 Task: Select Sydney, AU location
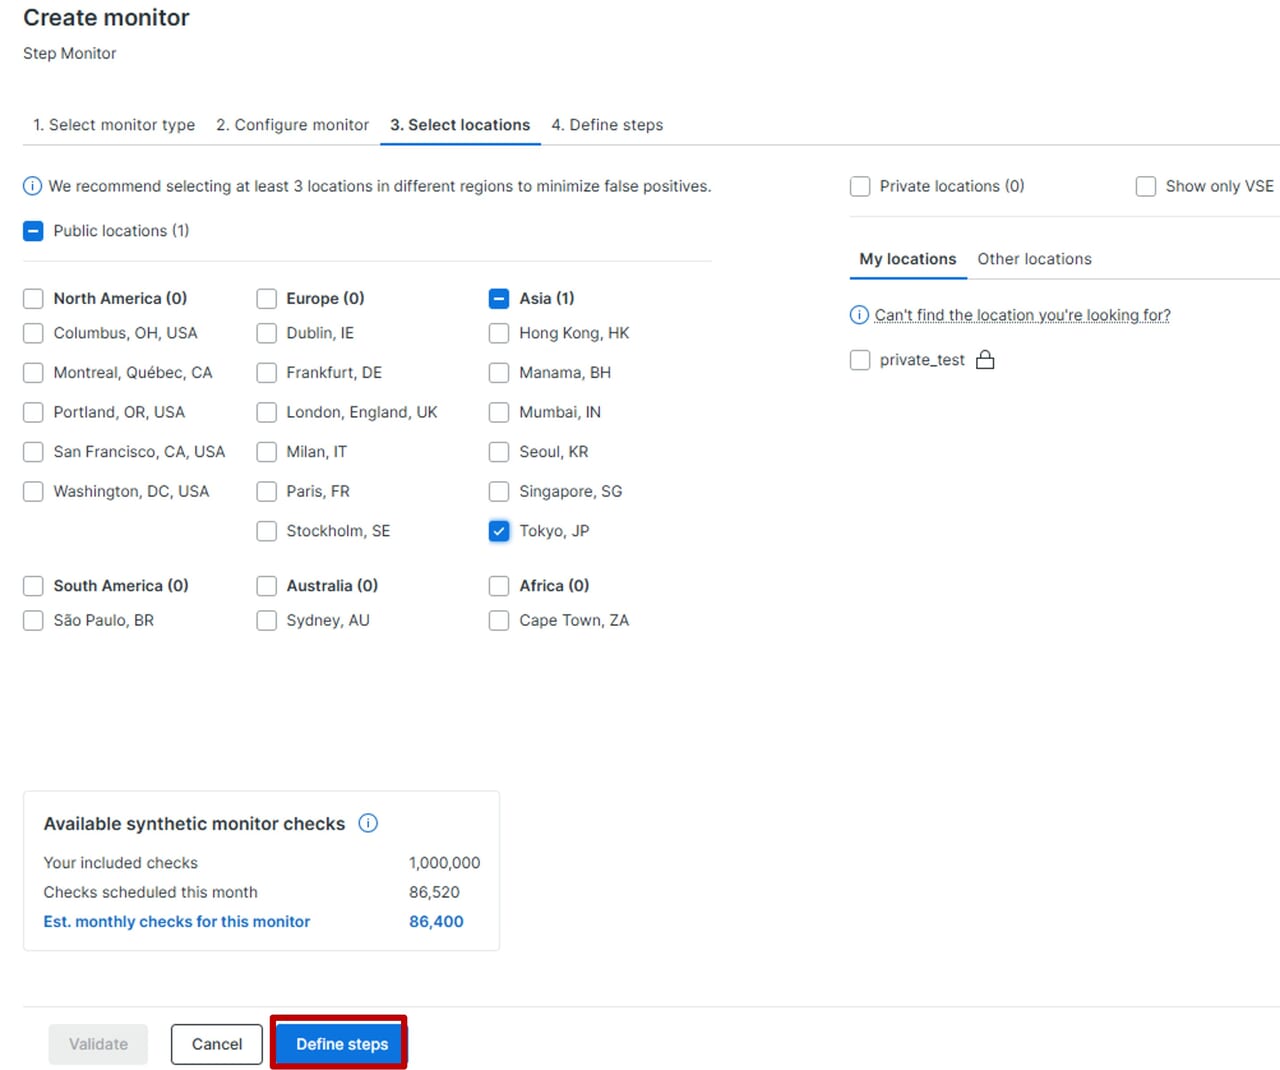tap(266, 621)
